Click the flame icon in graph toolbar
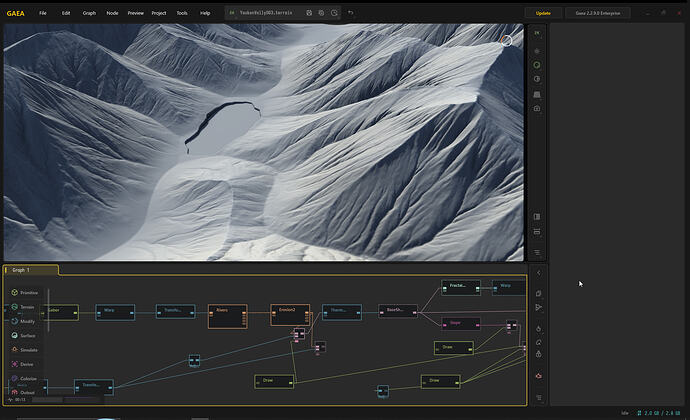The width and height of the screenshot is (690, 420). click(x=539, y=329)
